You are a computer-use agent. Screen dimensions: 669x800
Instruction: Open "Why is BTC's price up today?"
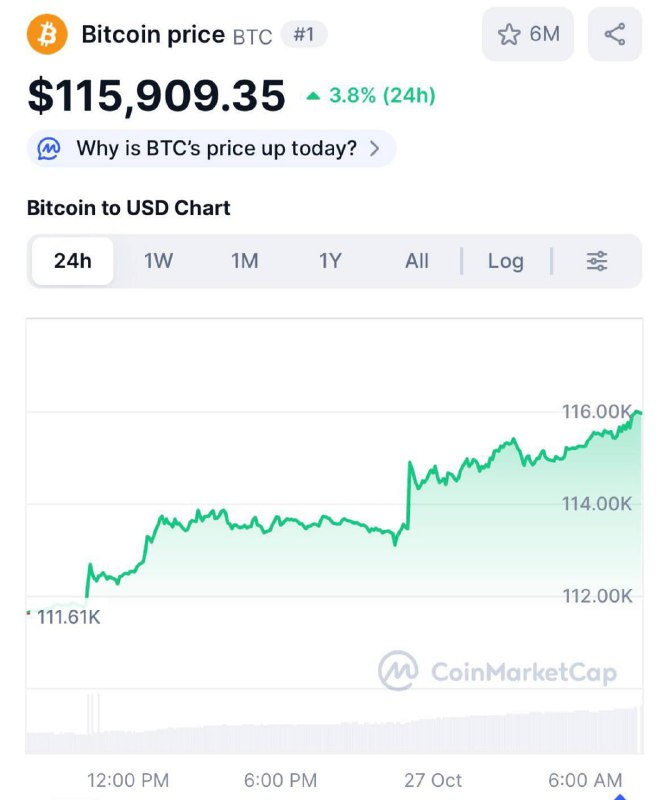pyautogui.click(x=216, y=149)
